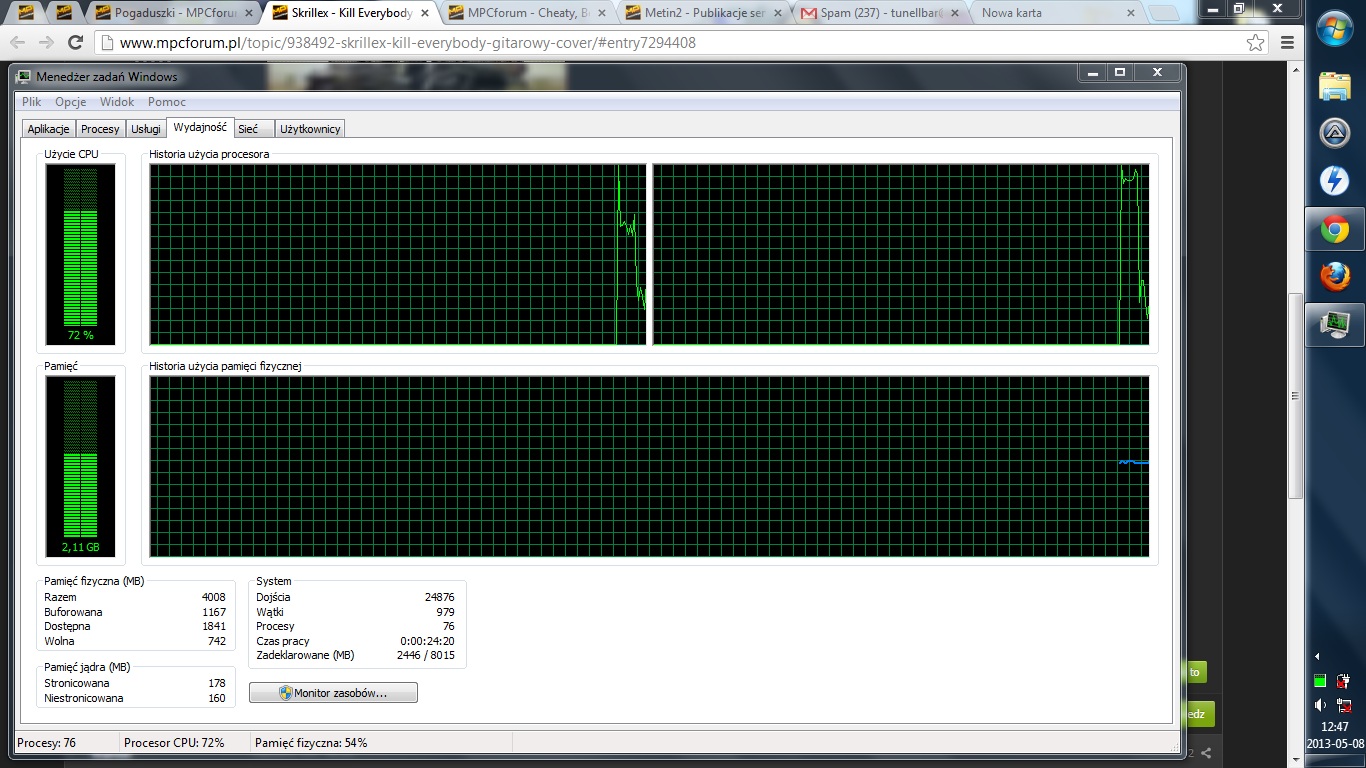Open the Opcje menu
Image resolution: width=1366 pixels, height=768 pixels.
point(71,102)
